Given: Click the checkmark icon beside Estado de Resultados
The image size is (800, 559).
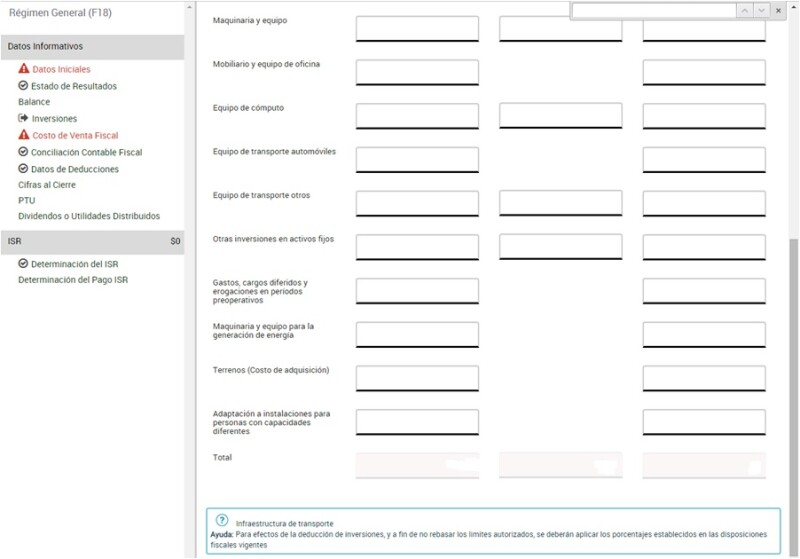Looking at the screenshot, I should tap(23, 85).
